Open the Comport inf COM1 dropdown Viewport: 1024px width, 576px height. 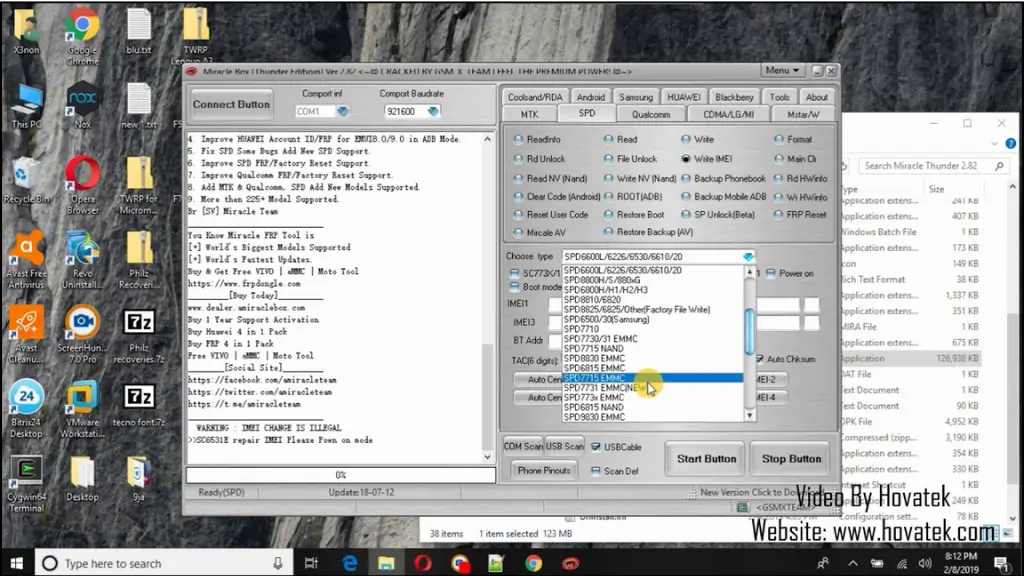[x=342, y=112]
